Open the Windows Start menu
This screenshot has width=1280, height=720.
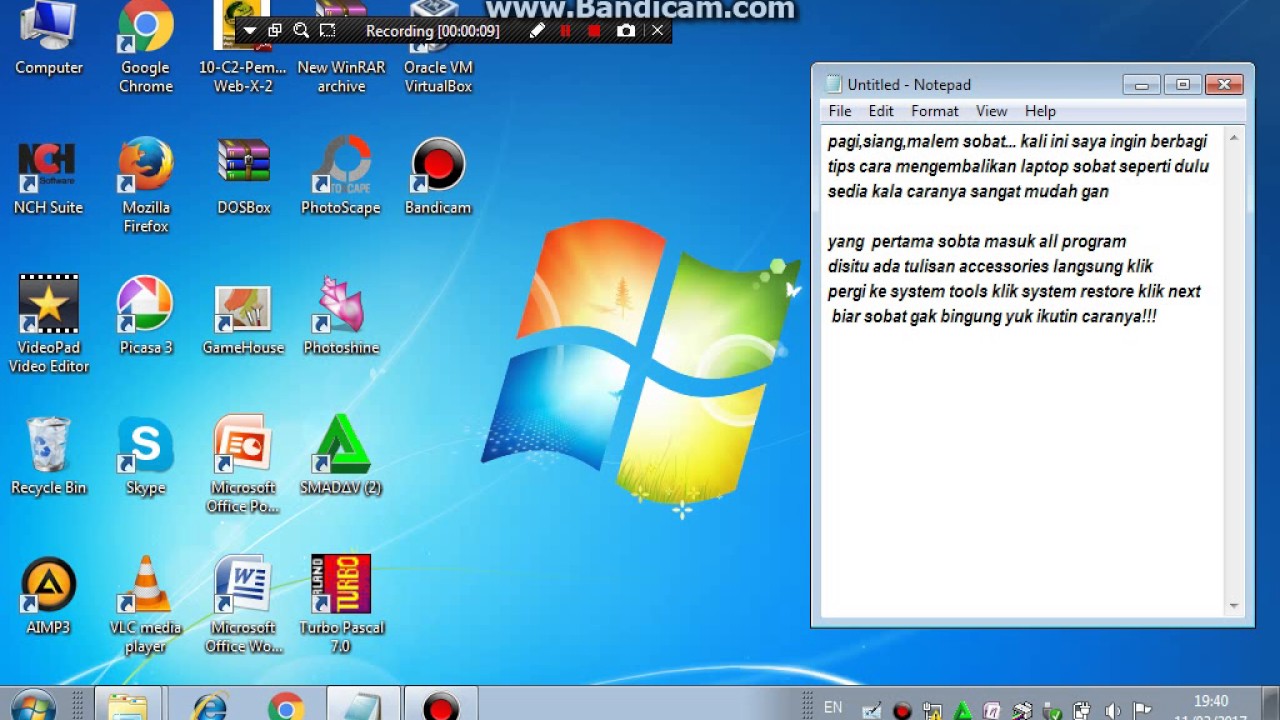click(x=33, y=705)
